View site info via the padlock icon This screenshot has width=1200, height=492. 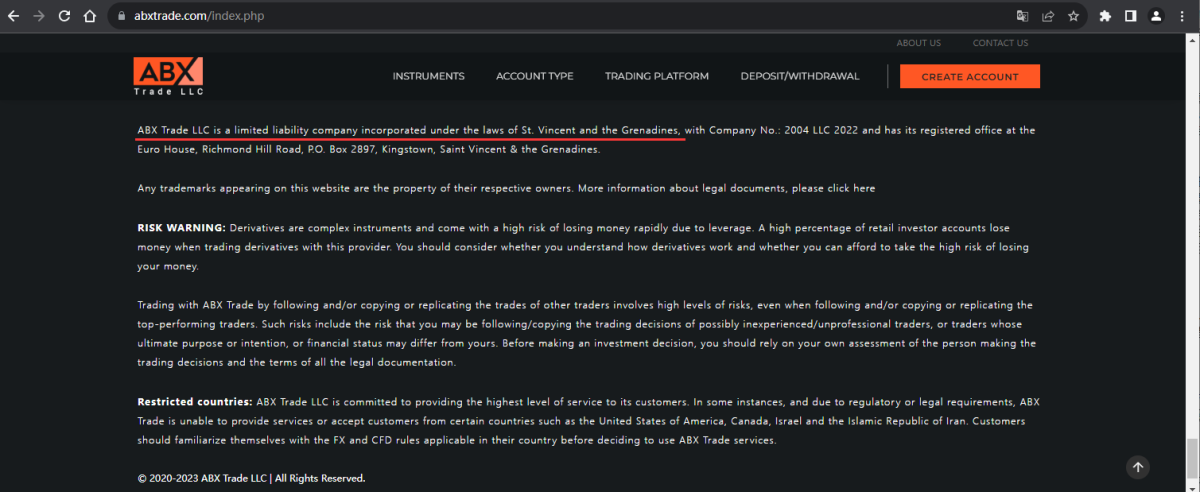pyautogui.click(x=121, y=16)
